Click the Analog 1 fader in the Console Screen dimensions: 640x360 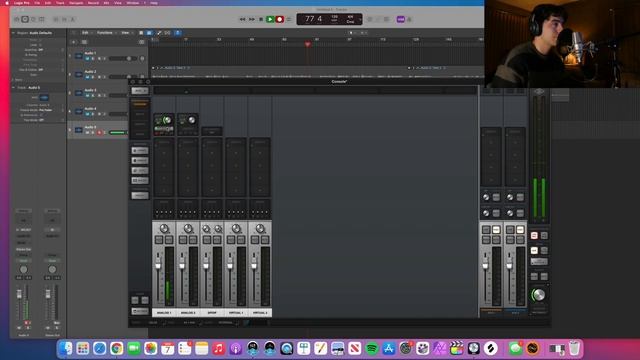pos(158,264)
